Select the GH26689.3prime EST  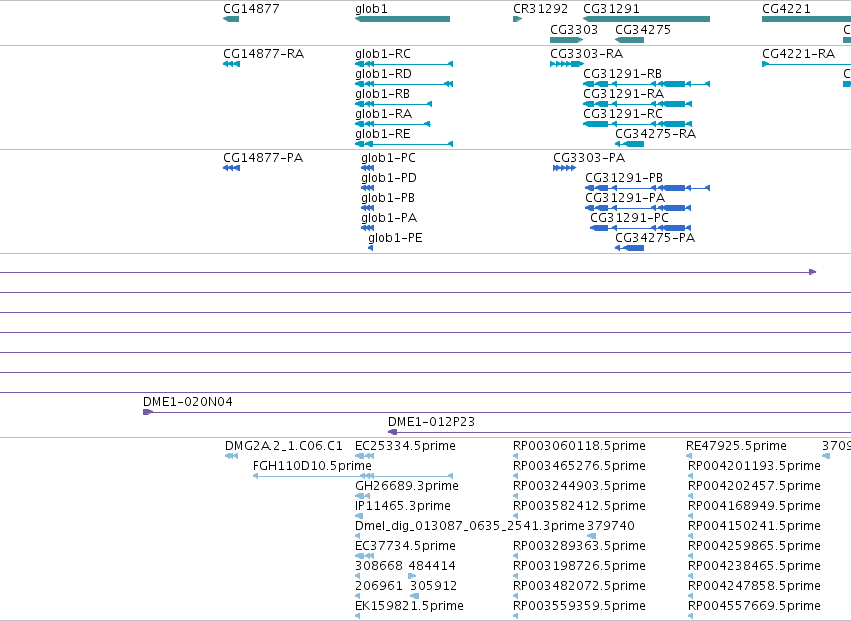[363, 496]
